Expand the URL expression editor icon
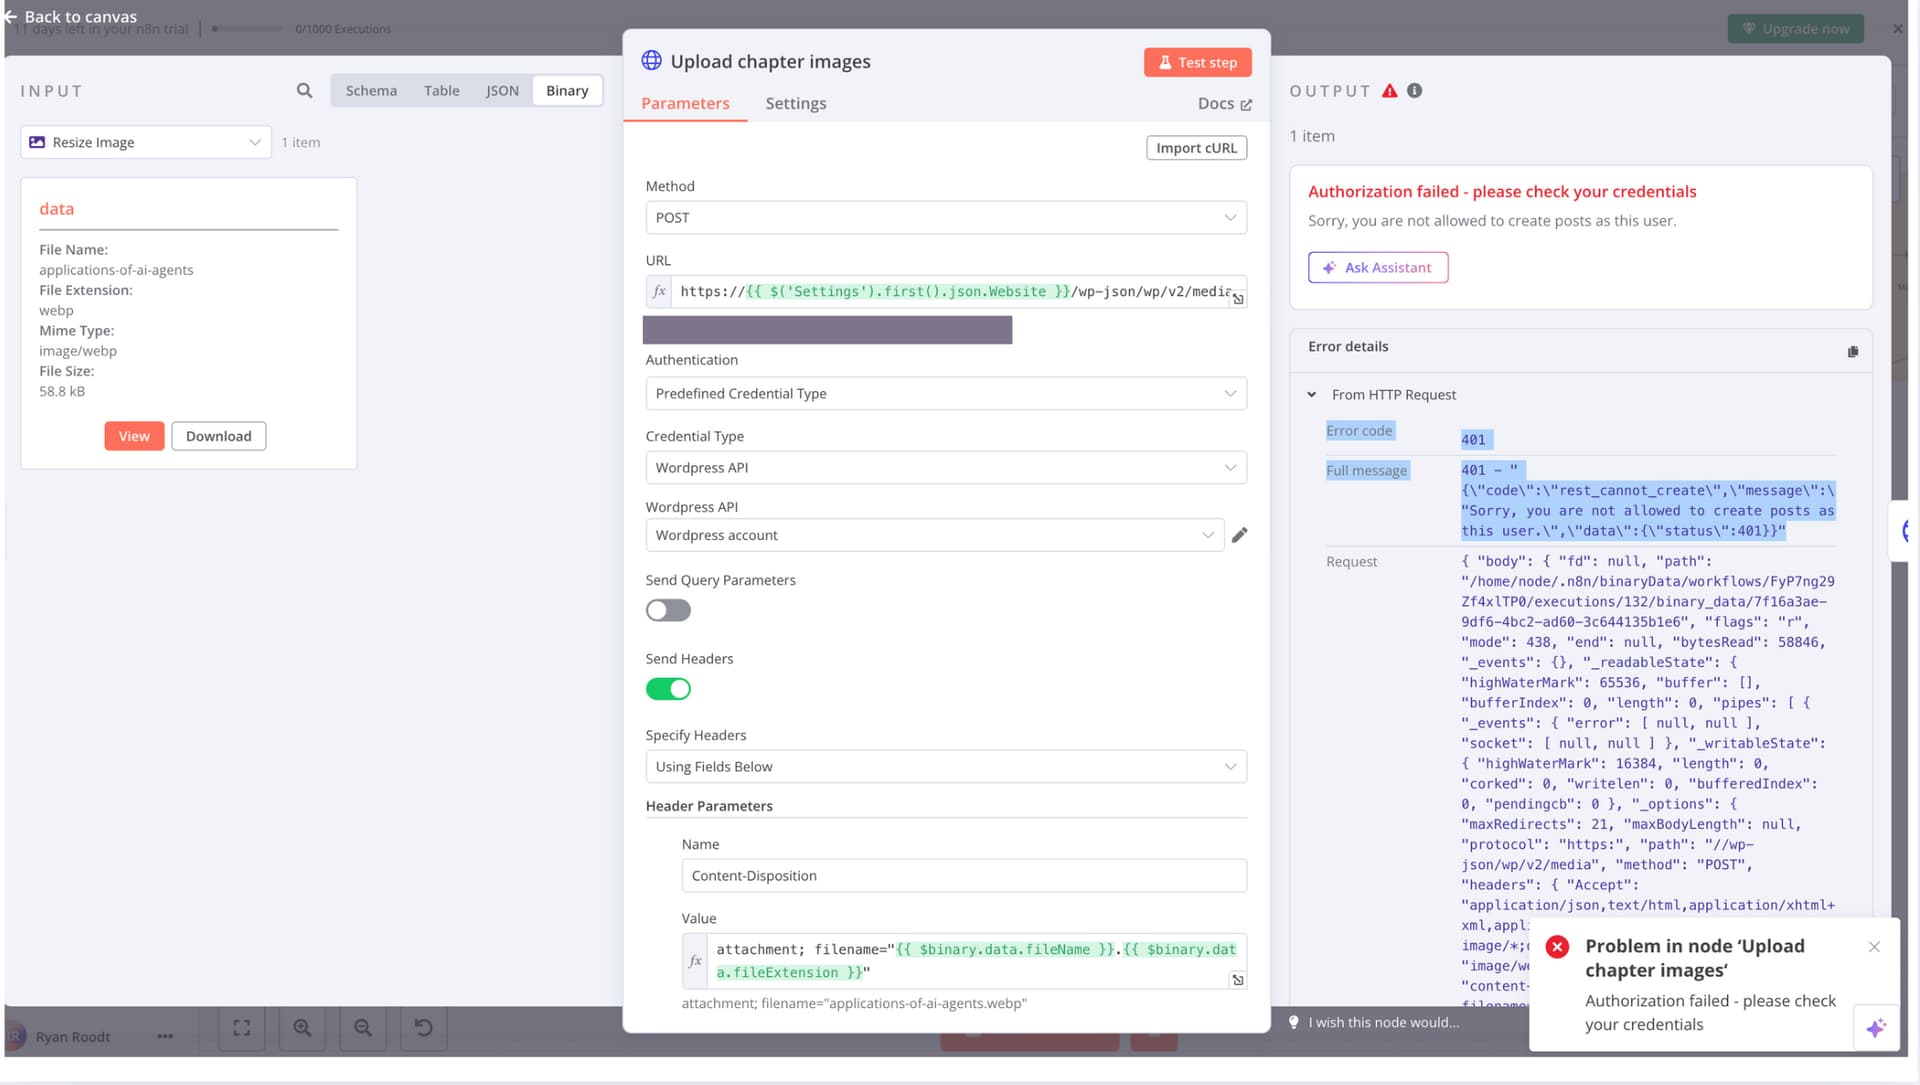 1238,299
